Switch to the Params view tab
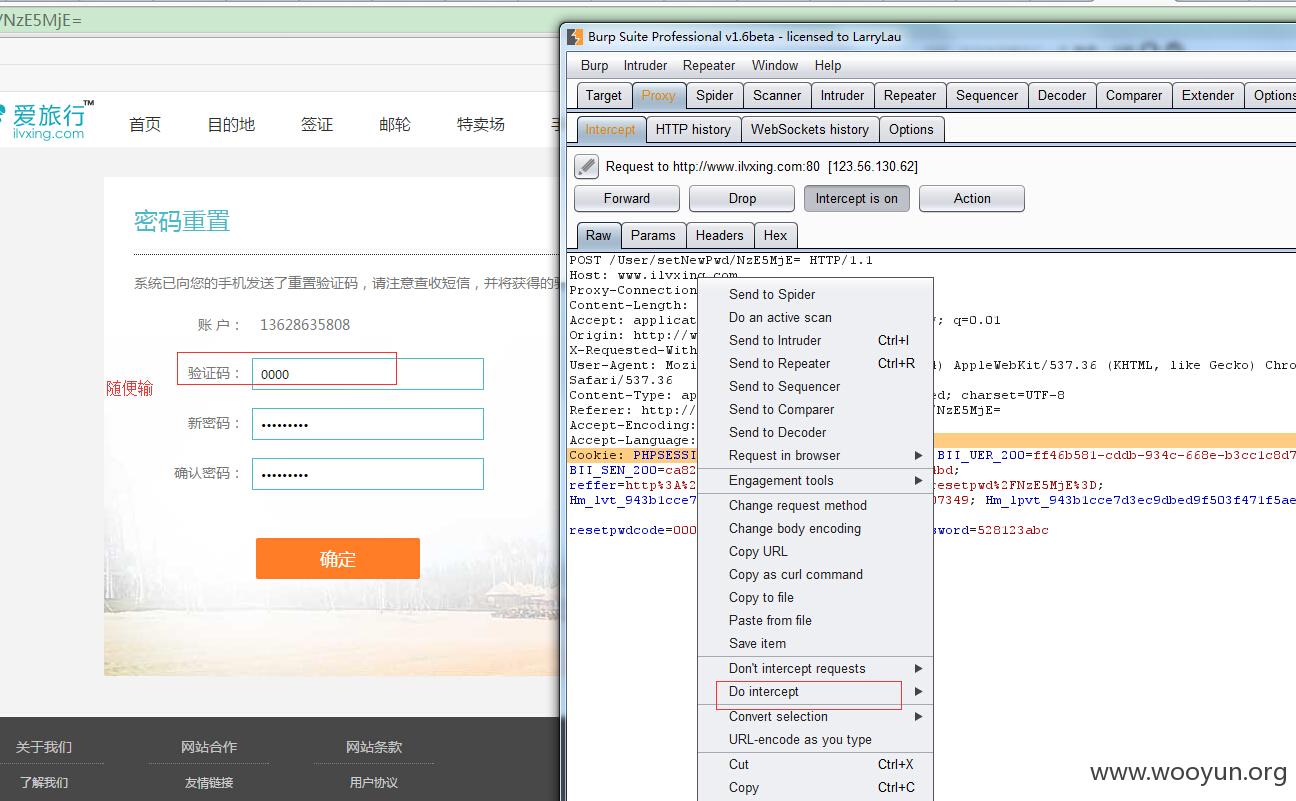Screen dimensions: 1296x801 click(653, 235)
